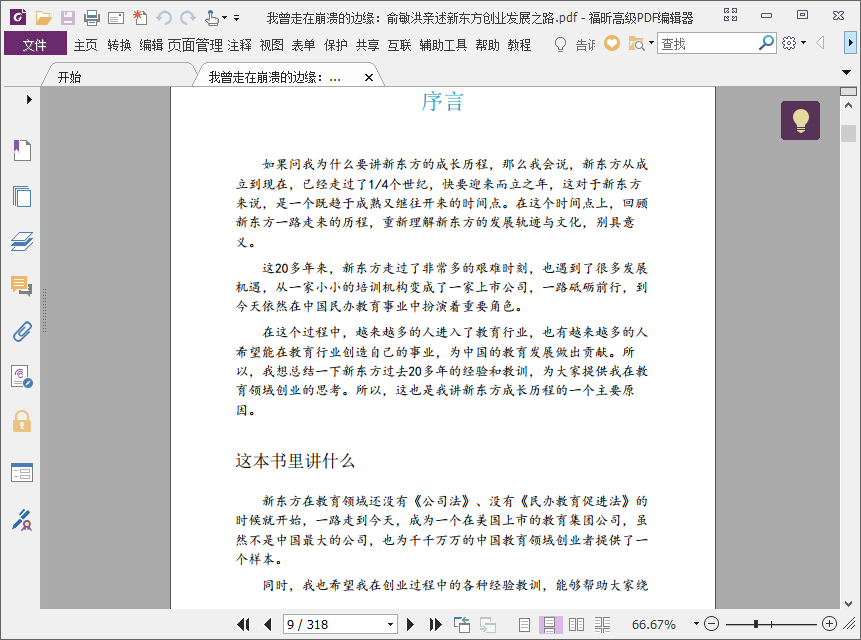This screenshot has height=640, width=861.
Task: Open the 页面管理 tab
Action: point(195,44)
